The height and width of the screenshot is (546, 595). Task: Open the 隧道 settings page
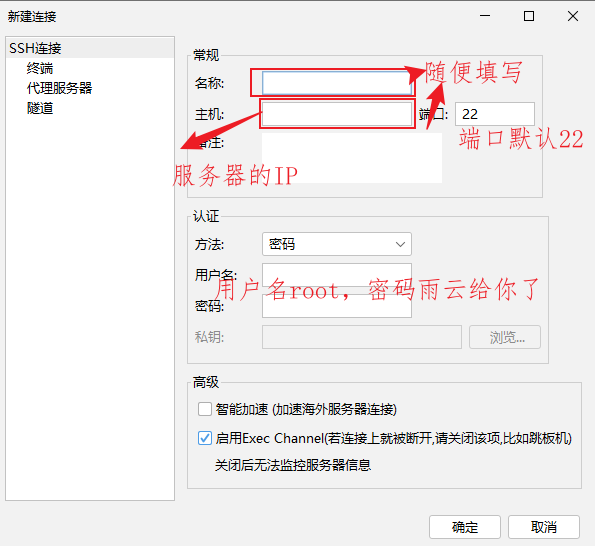tap(40, 108)
